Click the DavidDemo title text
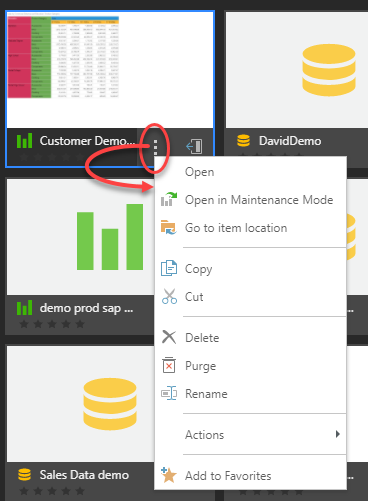 click(290, 141)
